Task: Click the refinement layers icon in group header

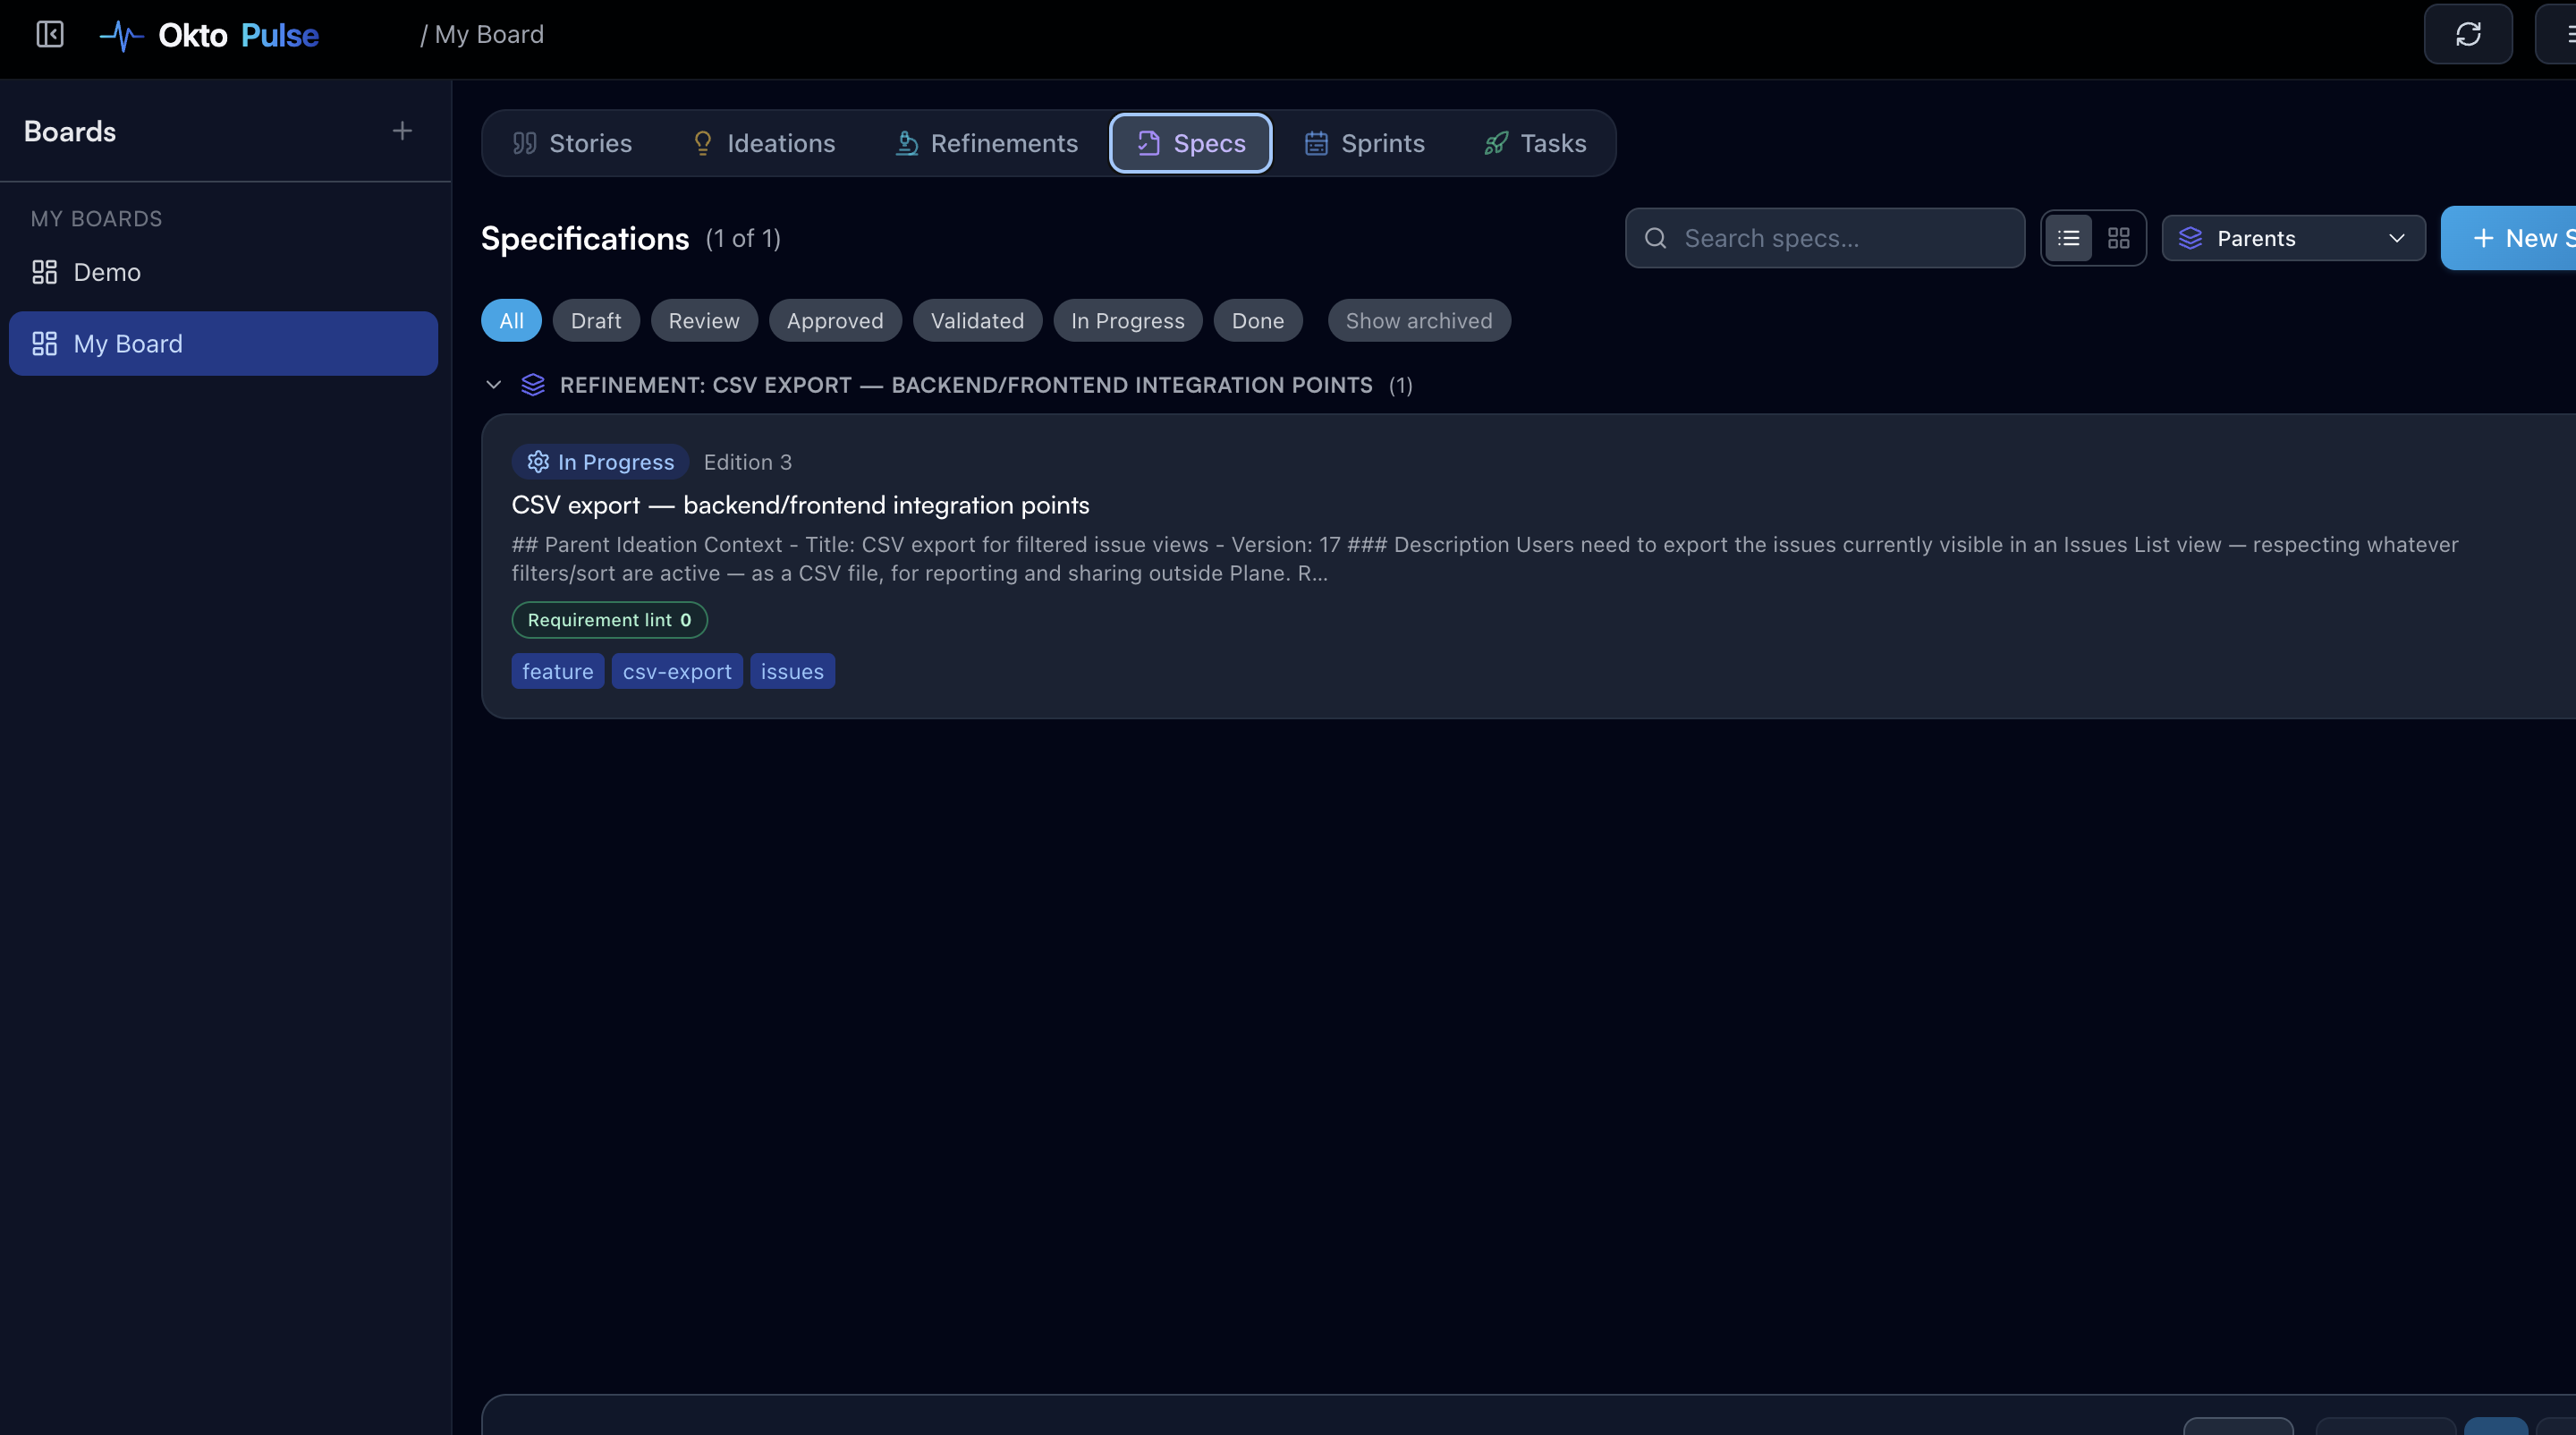Action: click(x=533, y=385)
